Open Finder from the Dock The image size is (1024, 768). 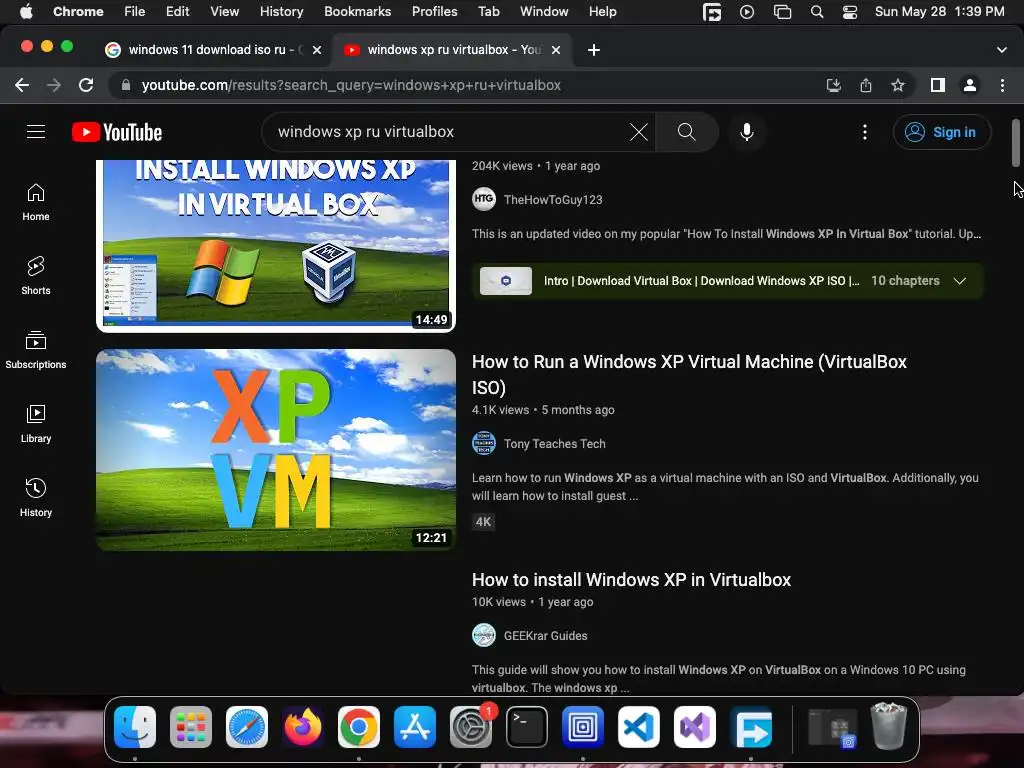click(x=135, y=727)
